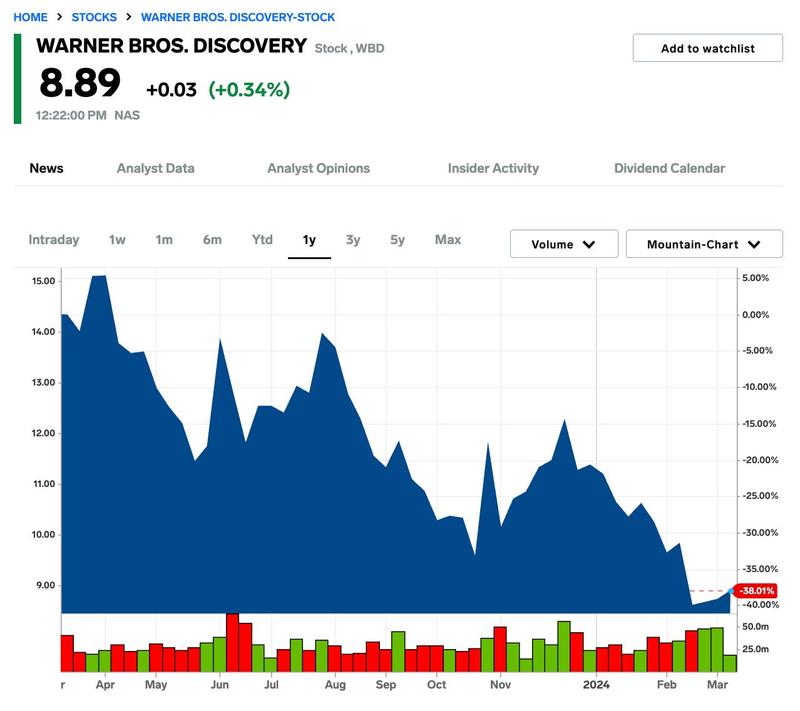Click the 11.00 price axis label
The height and width of the screenshot is (711, 800).
[43, 484]
